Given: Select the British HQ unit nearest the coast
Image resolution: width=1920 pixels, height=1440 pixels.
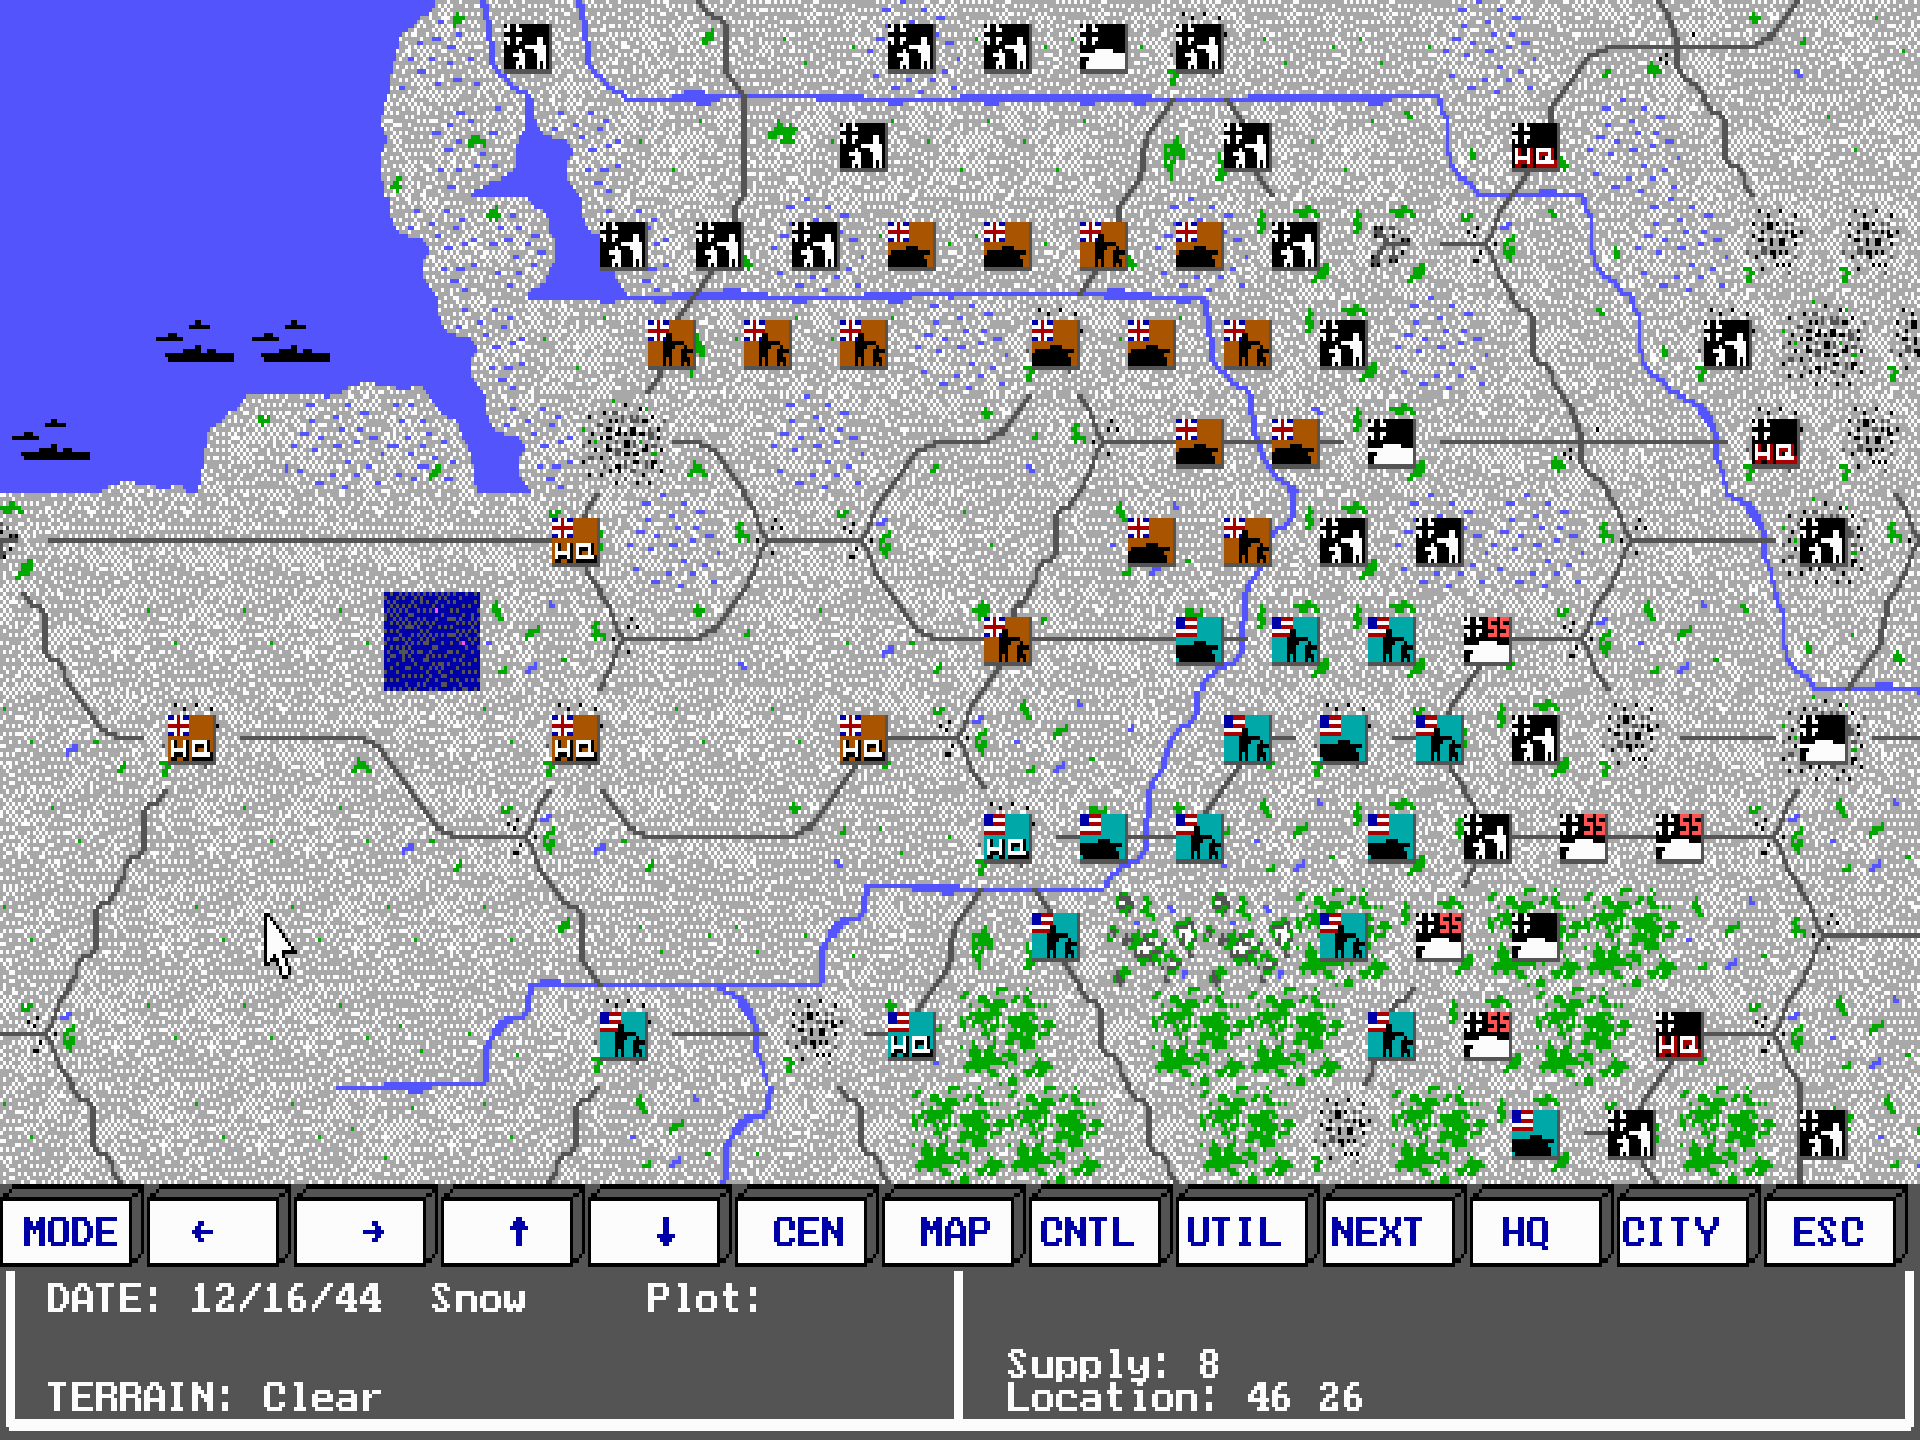Looking at the screenshot, I should [x=575, y=541].
